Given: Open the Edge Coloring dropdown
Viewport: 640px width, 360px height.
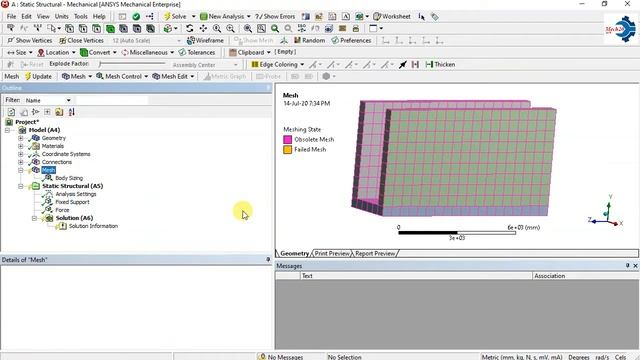Looking at the screenshot, I should (x=278, y=64).
